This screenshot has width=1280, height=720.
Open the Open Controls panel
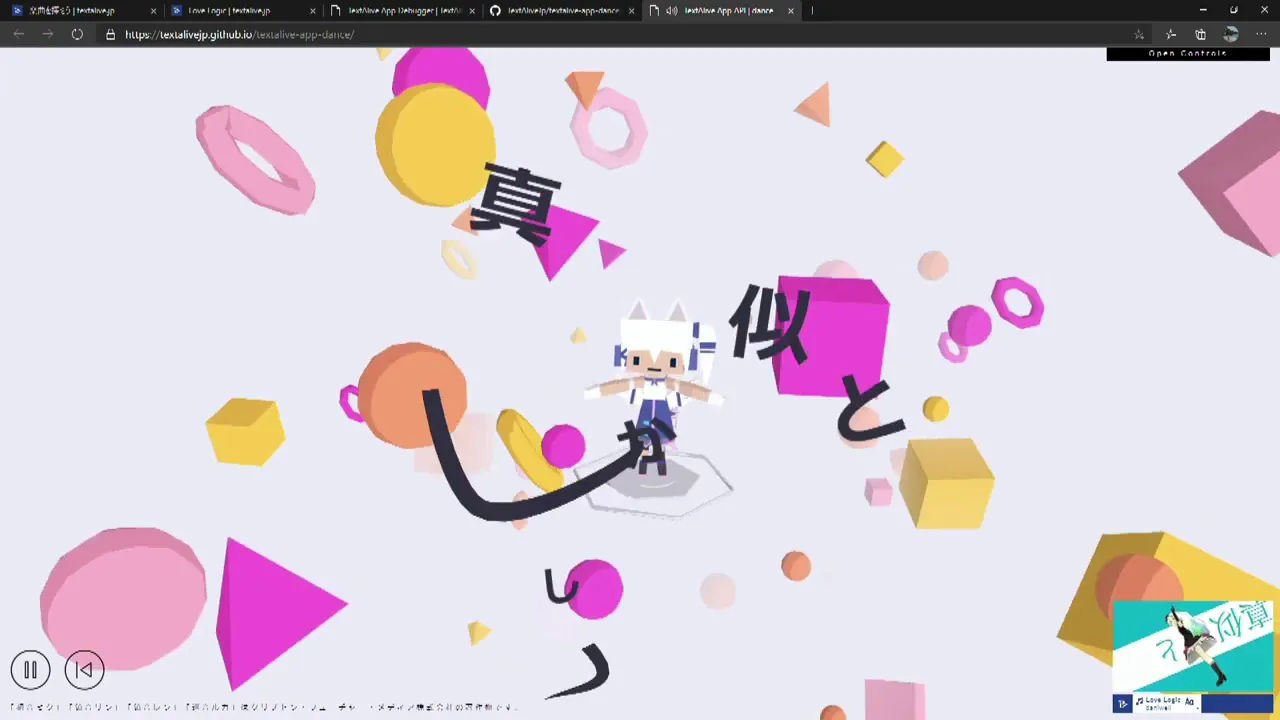tap(1187, 54)
